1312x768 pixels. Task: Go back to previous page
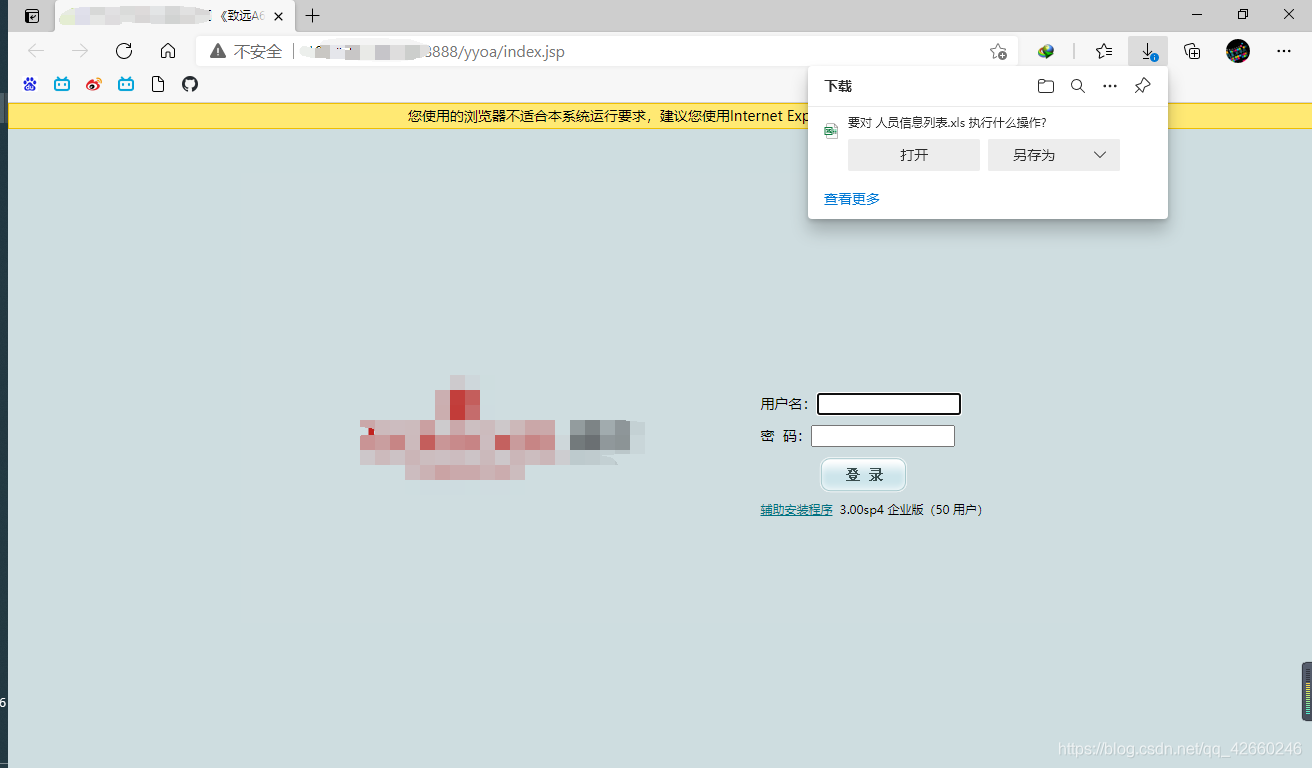tap(36, 51)
